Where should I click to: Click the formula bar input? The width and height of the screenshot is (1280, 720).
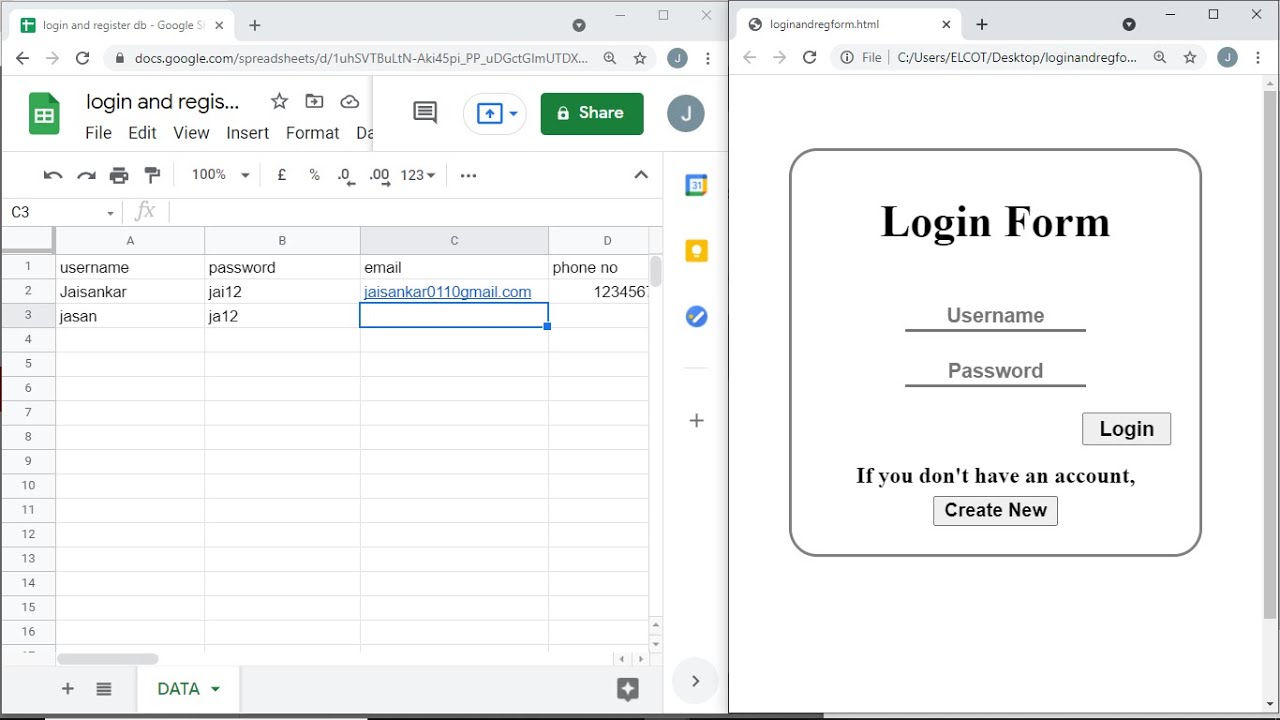point(414,212)
